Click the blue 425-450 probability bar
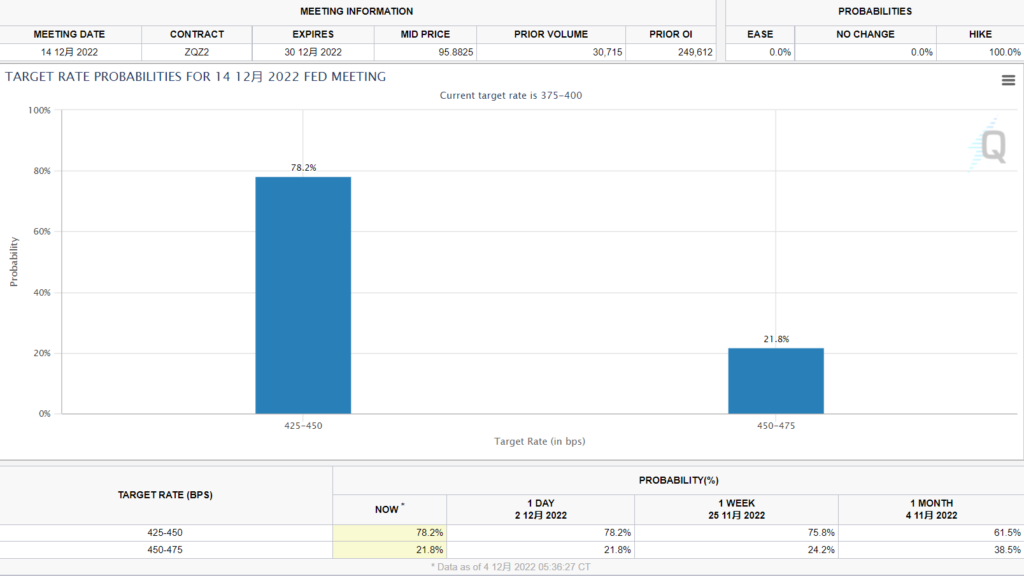The width and height of the screenshot is (1024, 576). (303, 295)
